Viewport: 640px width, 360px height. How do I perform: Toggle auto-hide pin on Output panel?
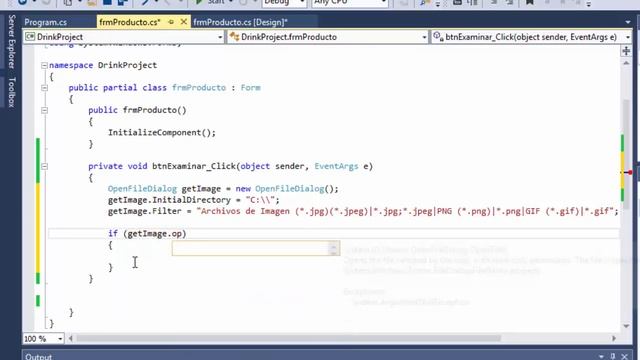pos(613,356)
